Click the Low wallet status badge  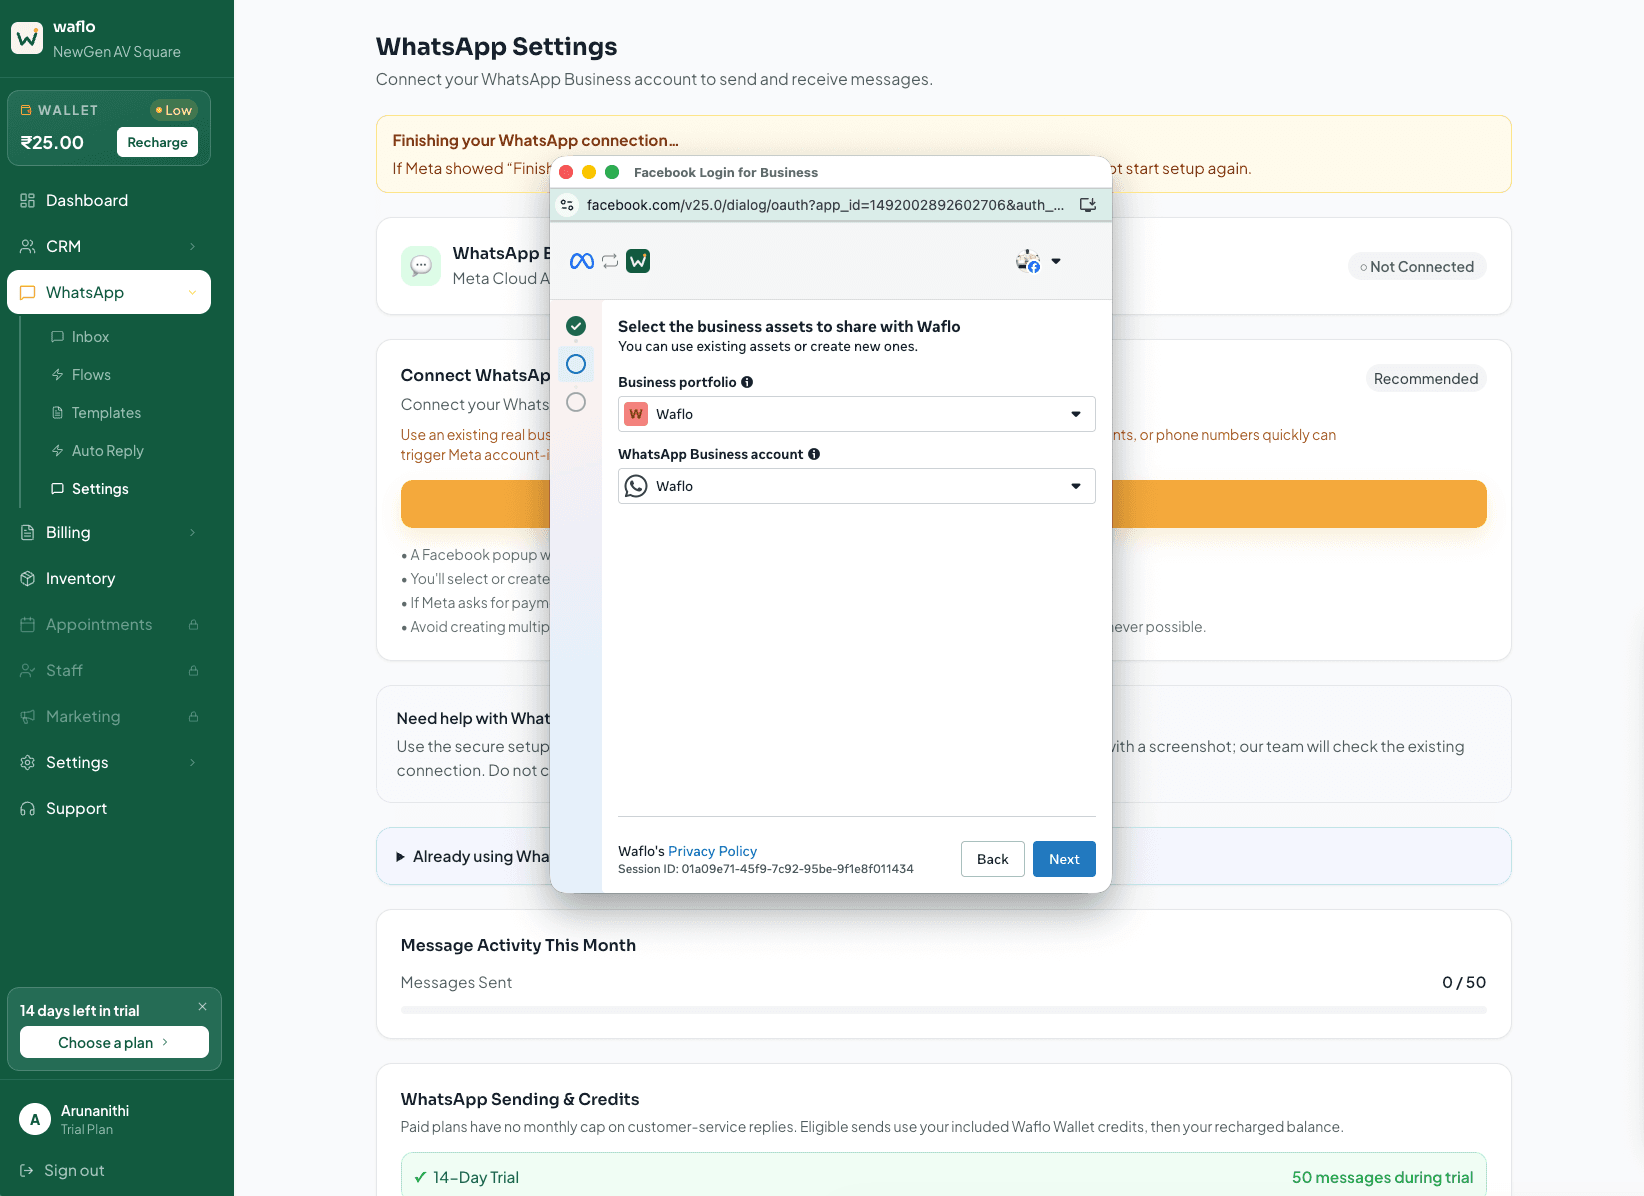173,110
